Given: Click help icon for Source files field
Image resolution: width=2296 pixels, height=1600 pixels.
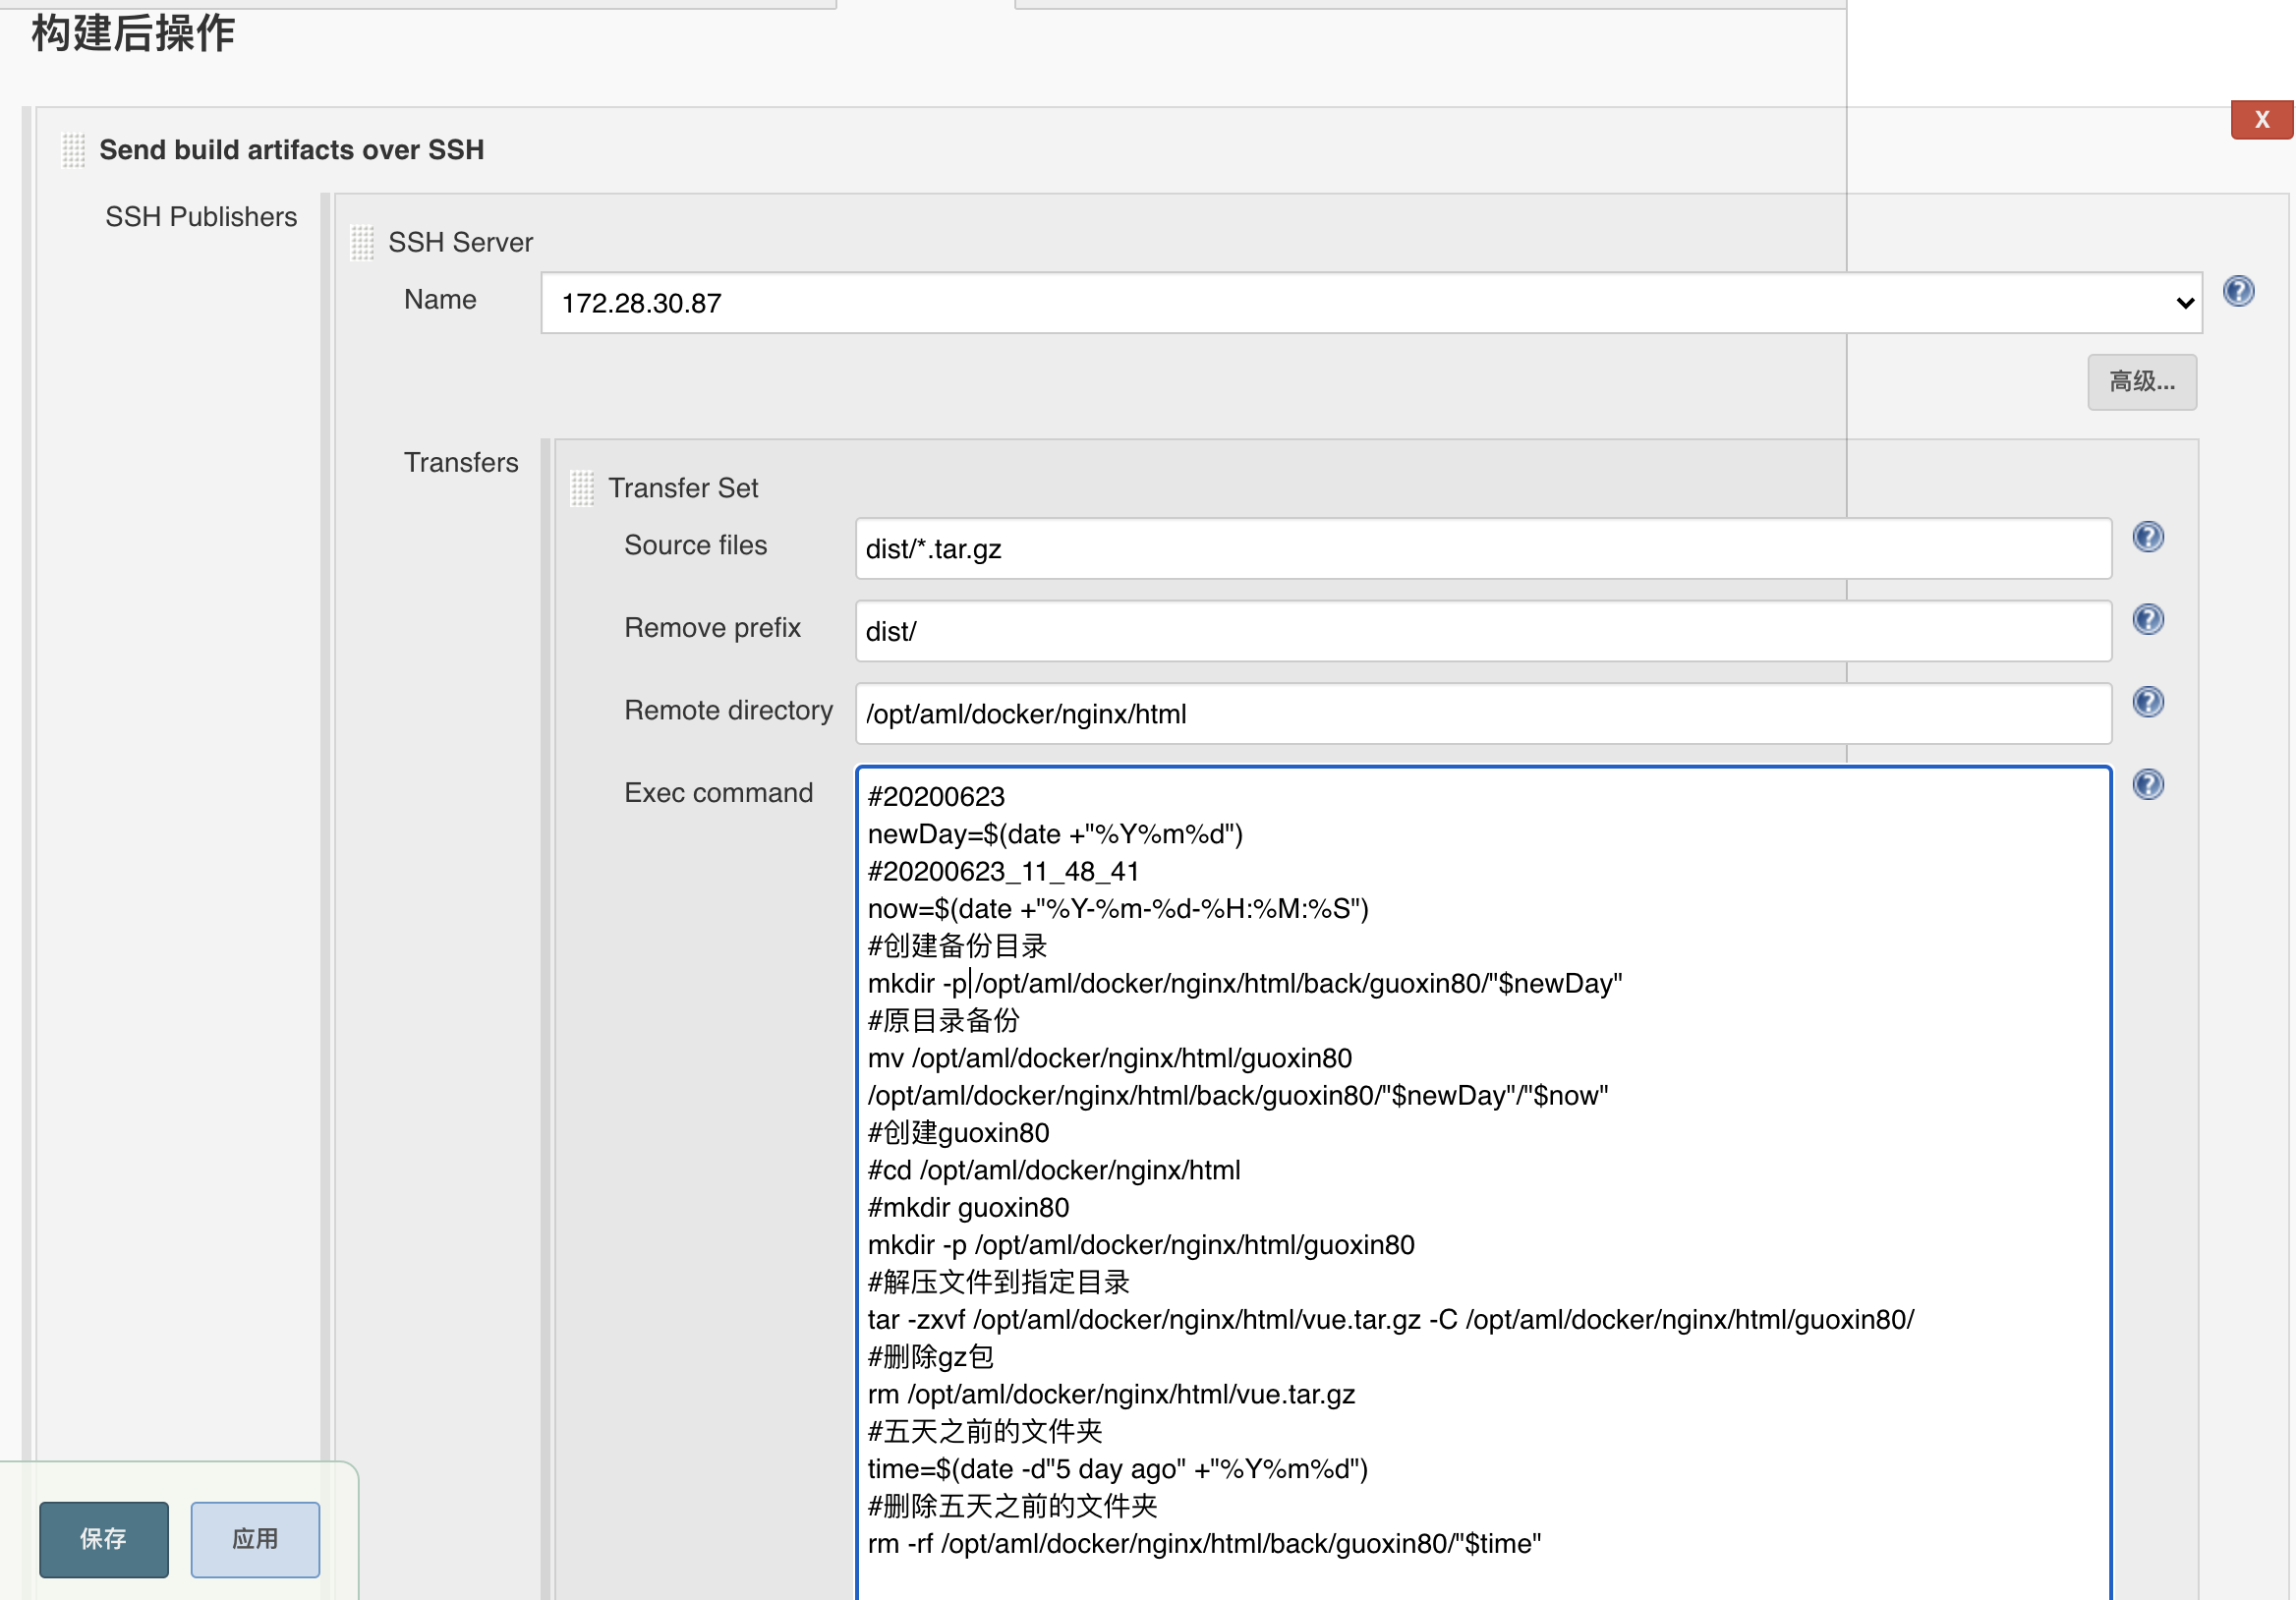Looking at the screenshot, I should click(x=2147, y=537).
